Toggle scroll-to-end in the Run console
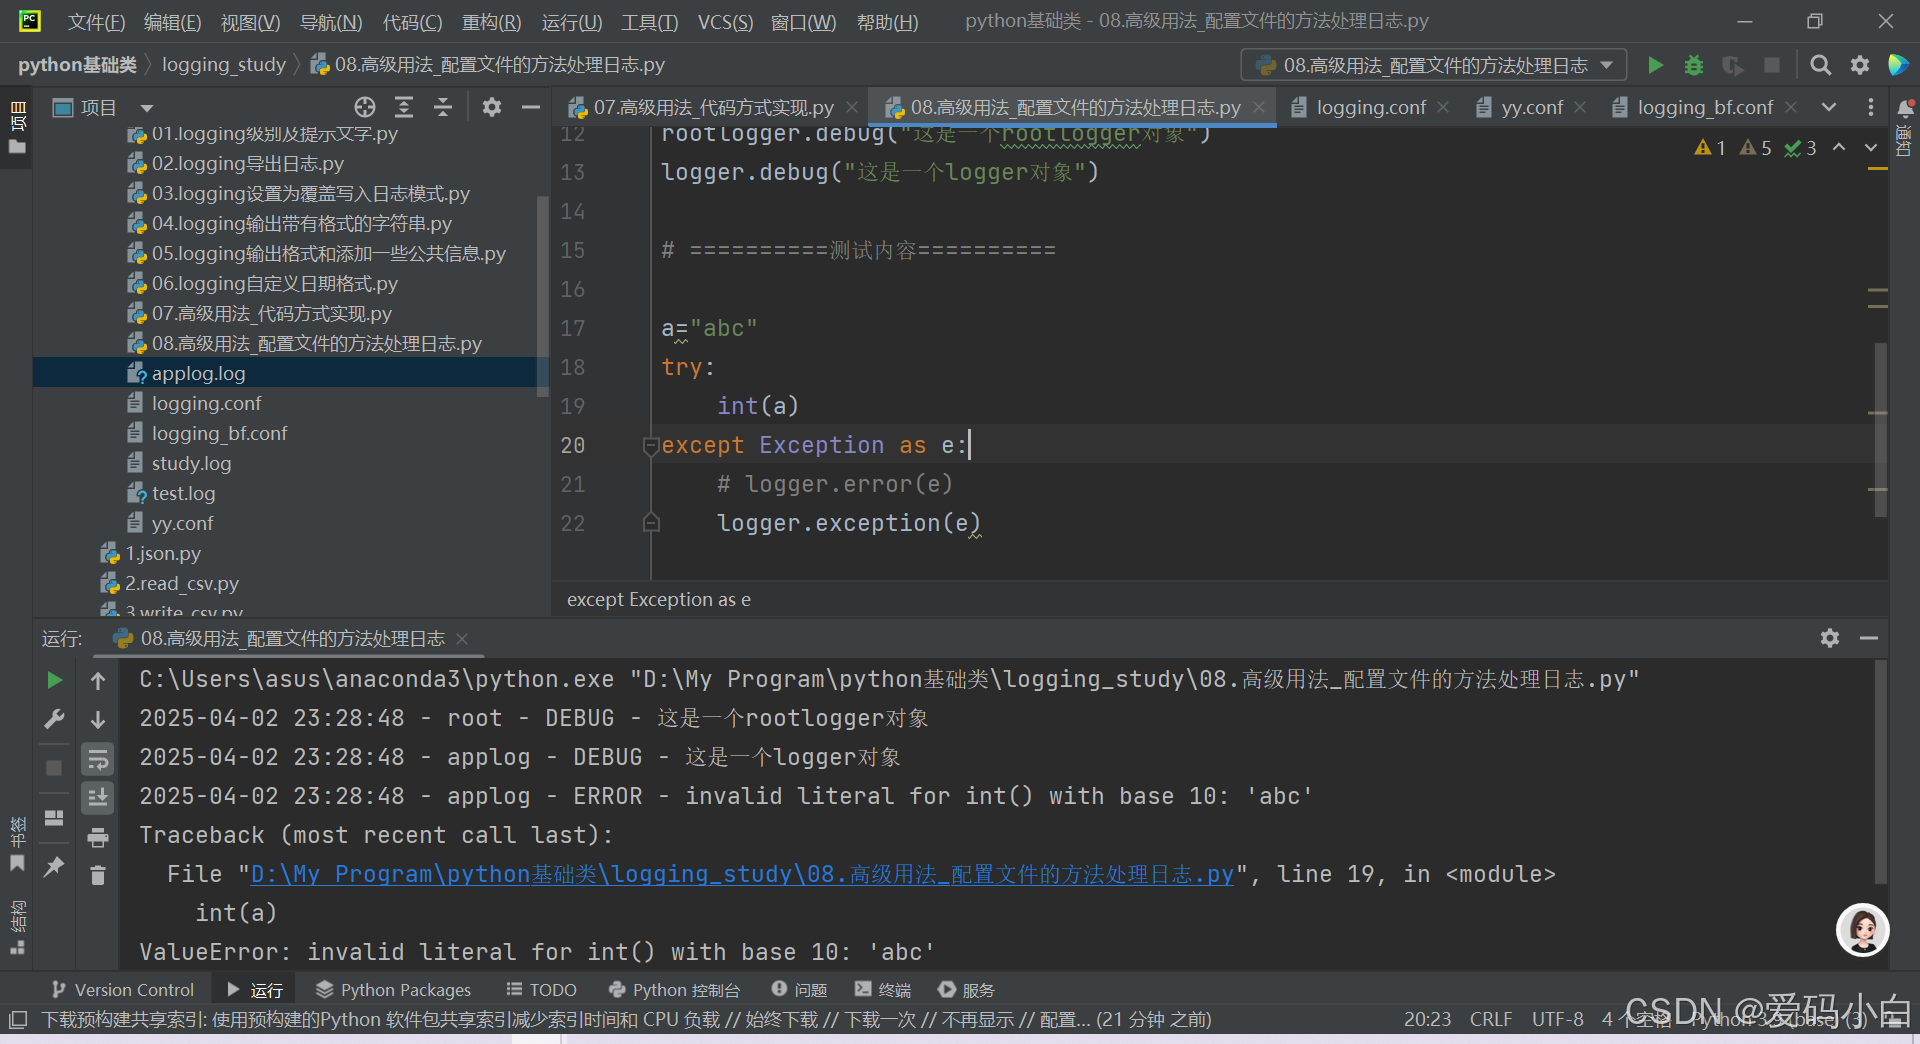The height and width of the screenshot is (1044, 1920). pos(98,798)
